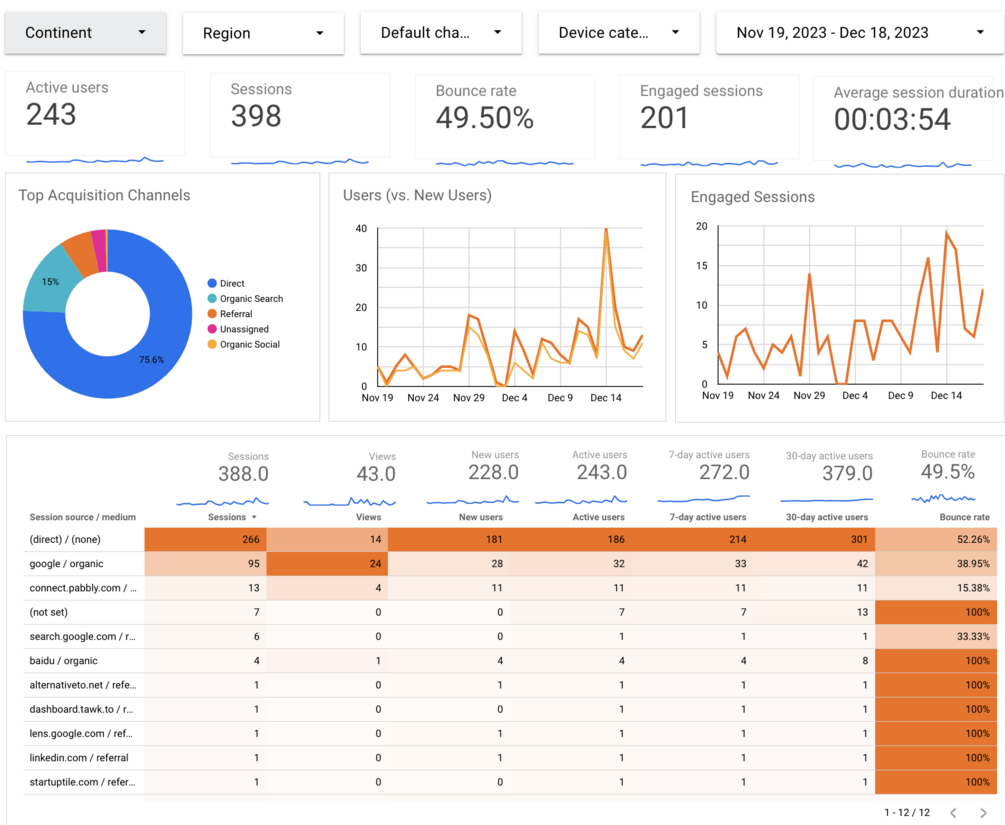Viewport: 1005px width, 825px height.
Task: Sort table by 30-day active users header
Action: [827, 517]
